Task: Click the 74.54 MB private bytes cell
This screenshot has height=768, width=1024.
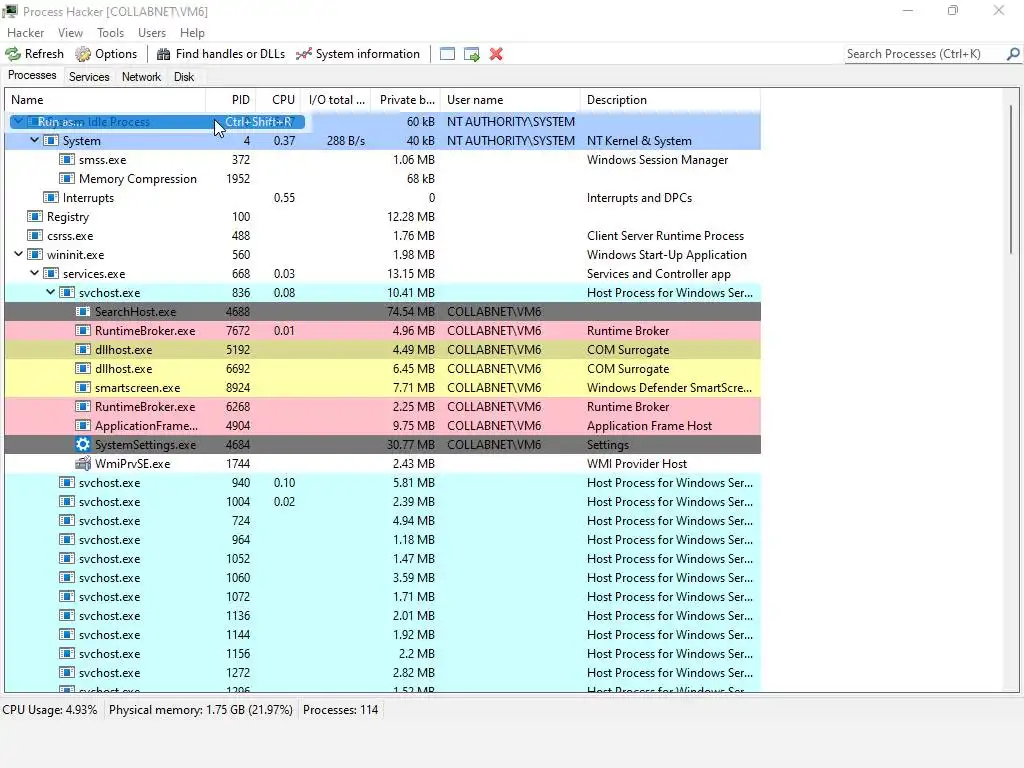Action: click(410, 312)
